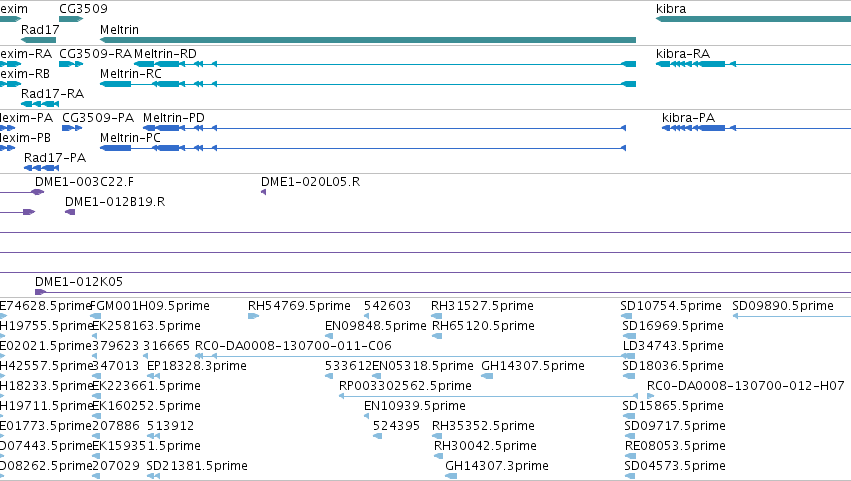Click the CG3509-PA protein label
The height and width of the screenshot is (481, 851).
click(x=98, y=118)
